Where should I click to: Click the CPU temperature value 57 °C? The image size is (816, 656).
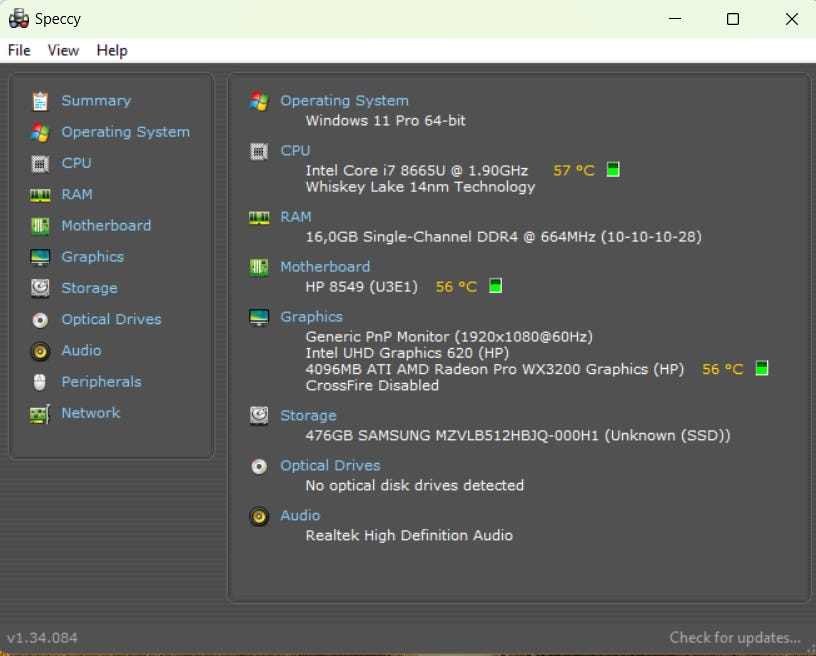[573, 171]
